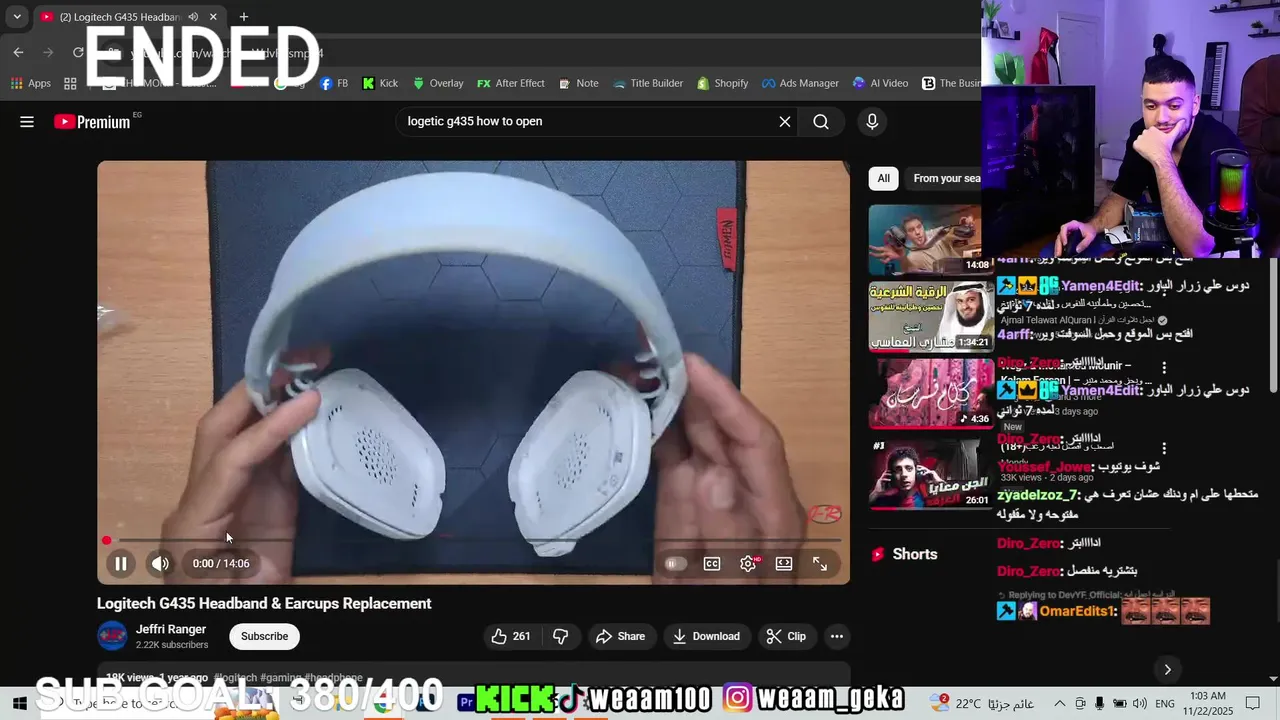Open the FB bookmark

click(x=334, y=84)
